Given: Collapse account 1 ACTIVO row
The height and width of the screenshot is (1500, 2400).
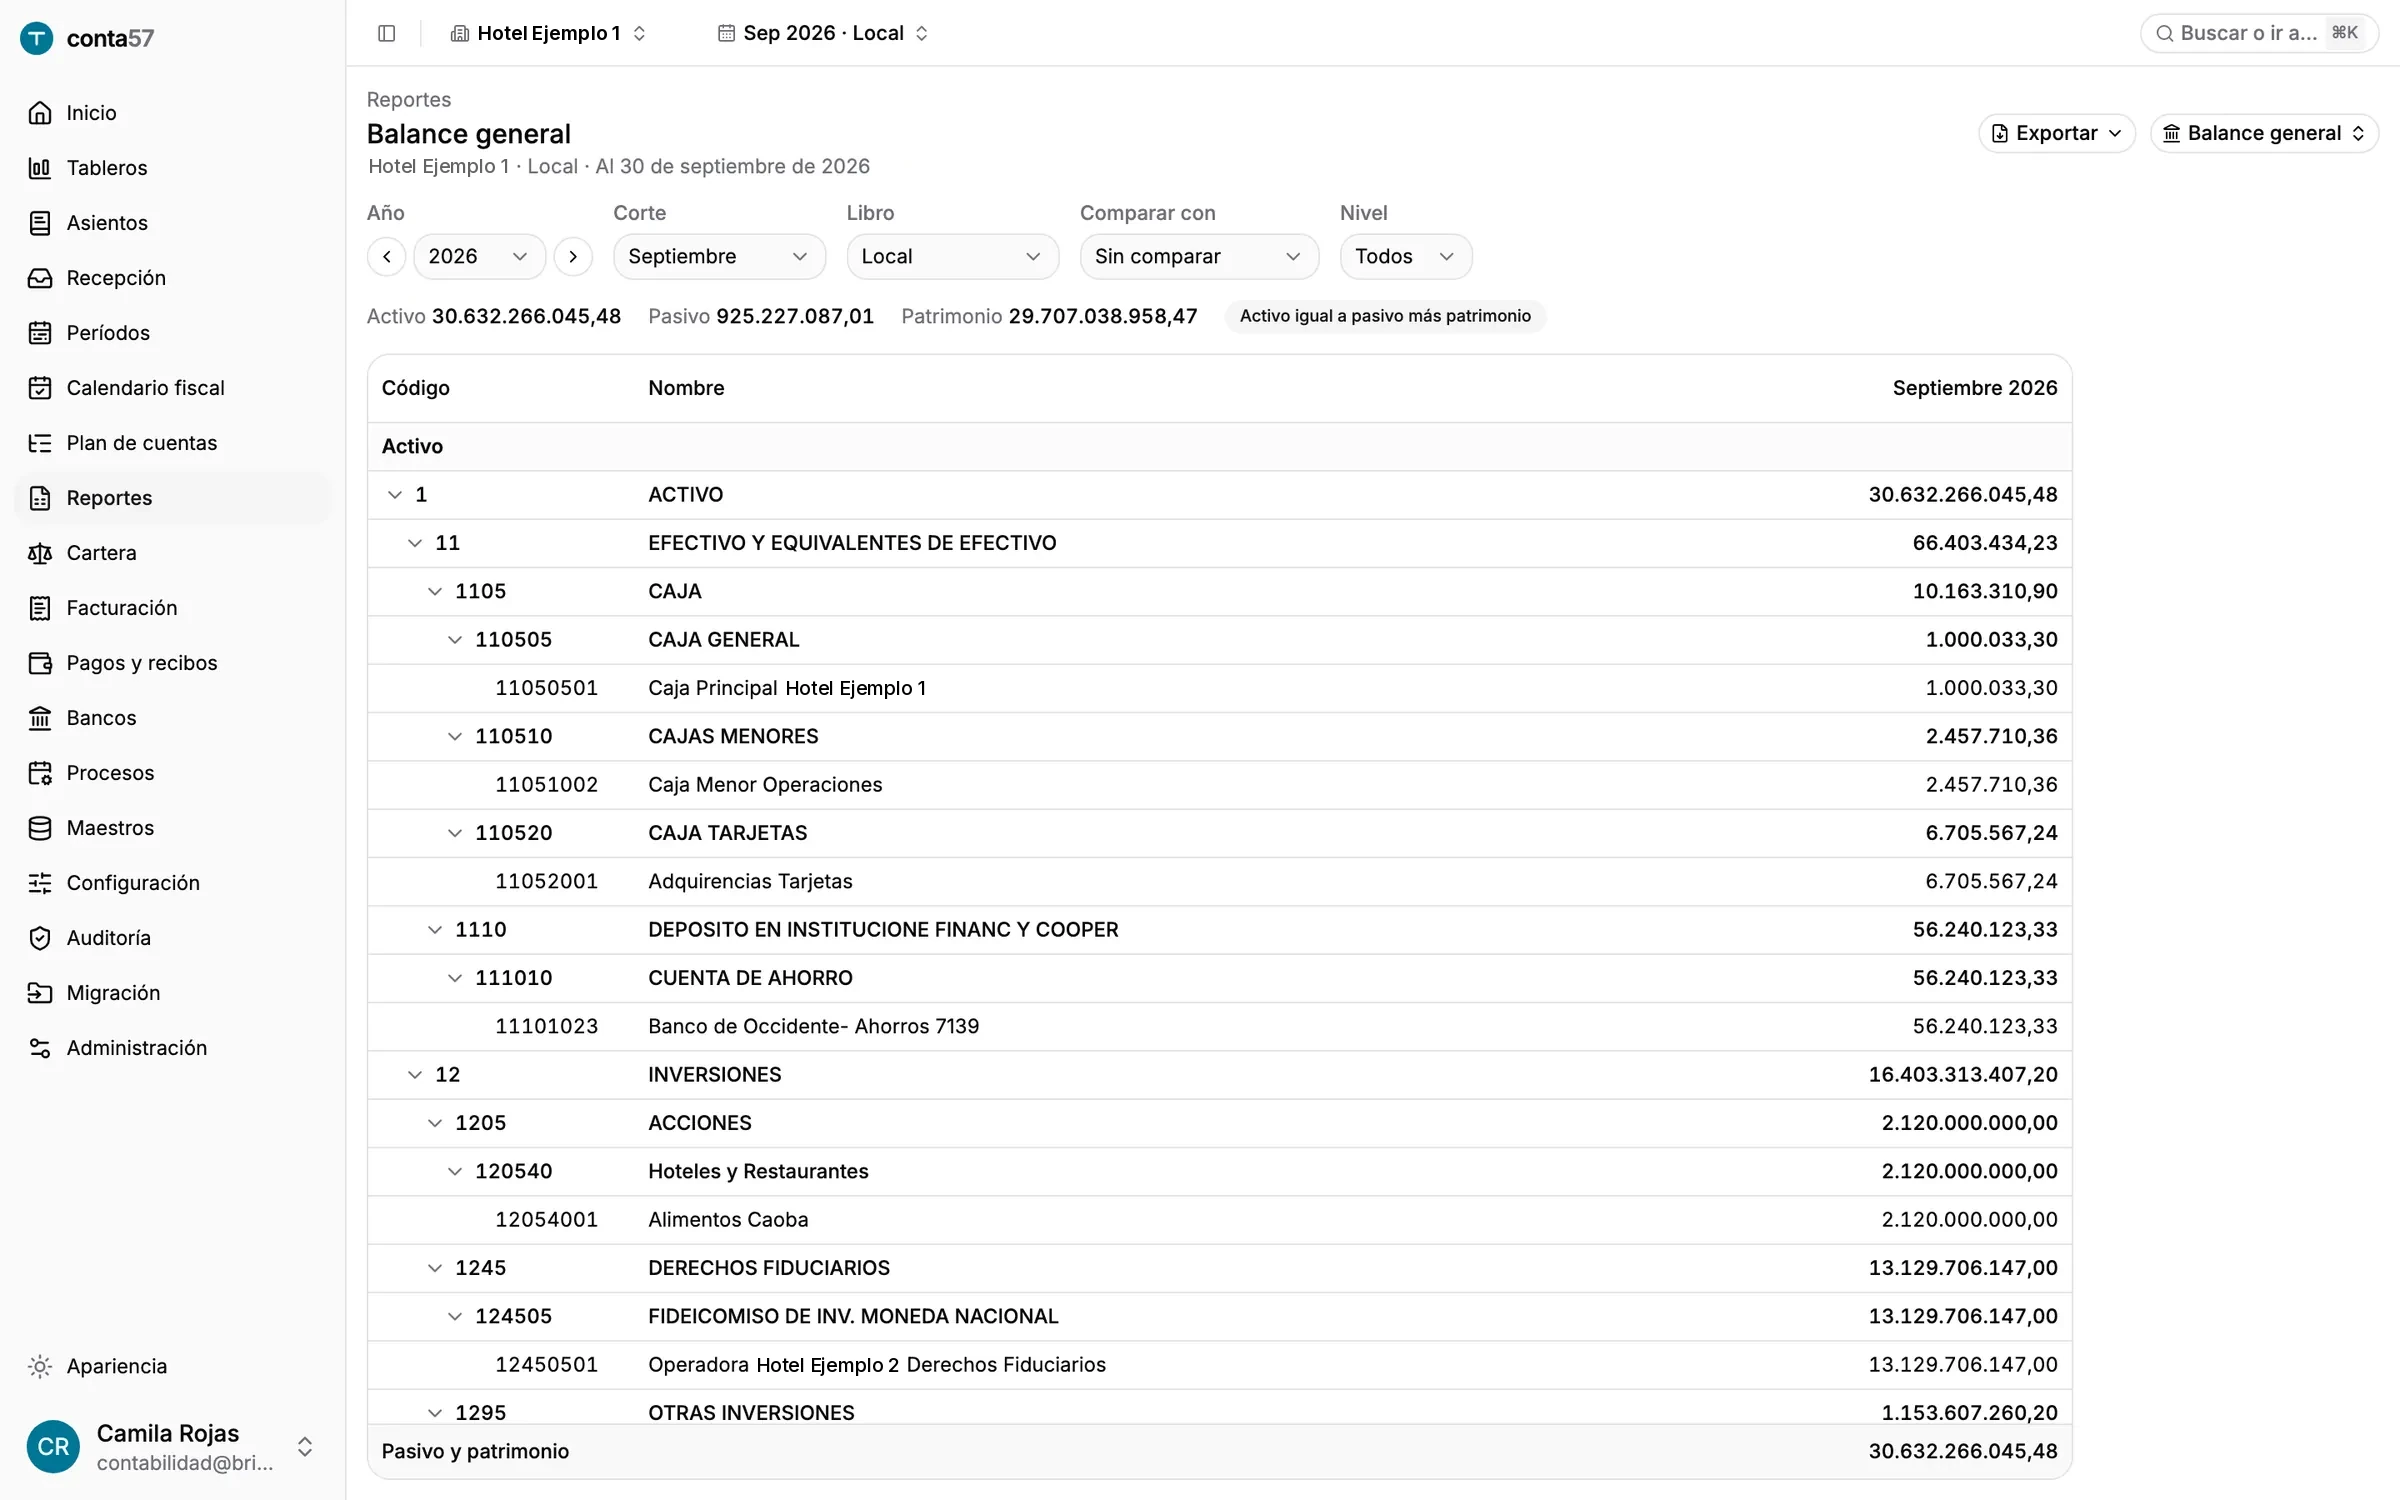Looking at the screenshot, I should coord(395,495).
